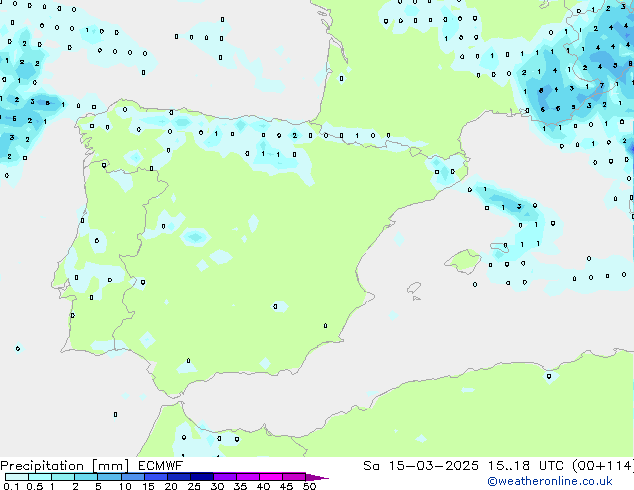Click the Mallorca island on the map
The width and height of the screenshot is (634, 490).
click(x=462, y=263)
